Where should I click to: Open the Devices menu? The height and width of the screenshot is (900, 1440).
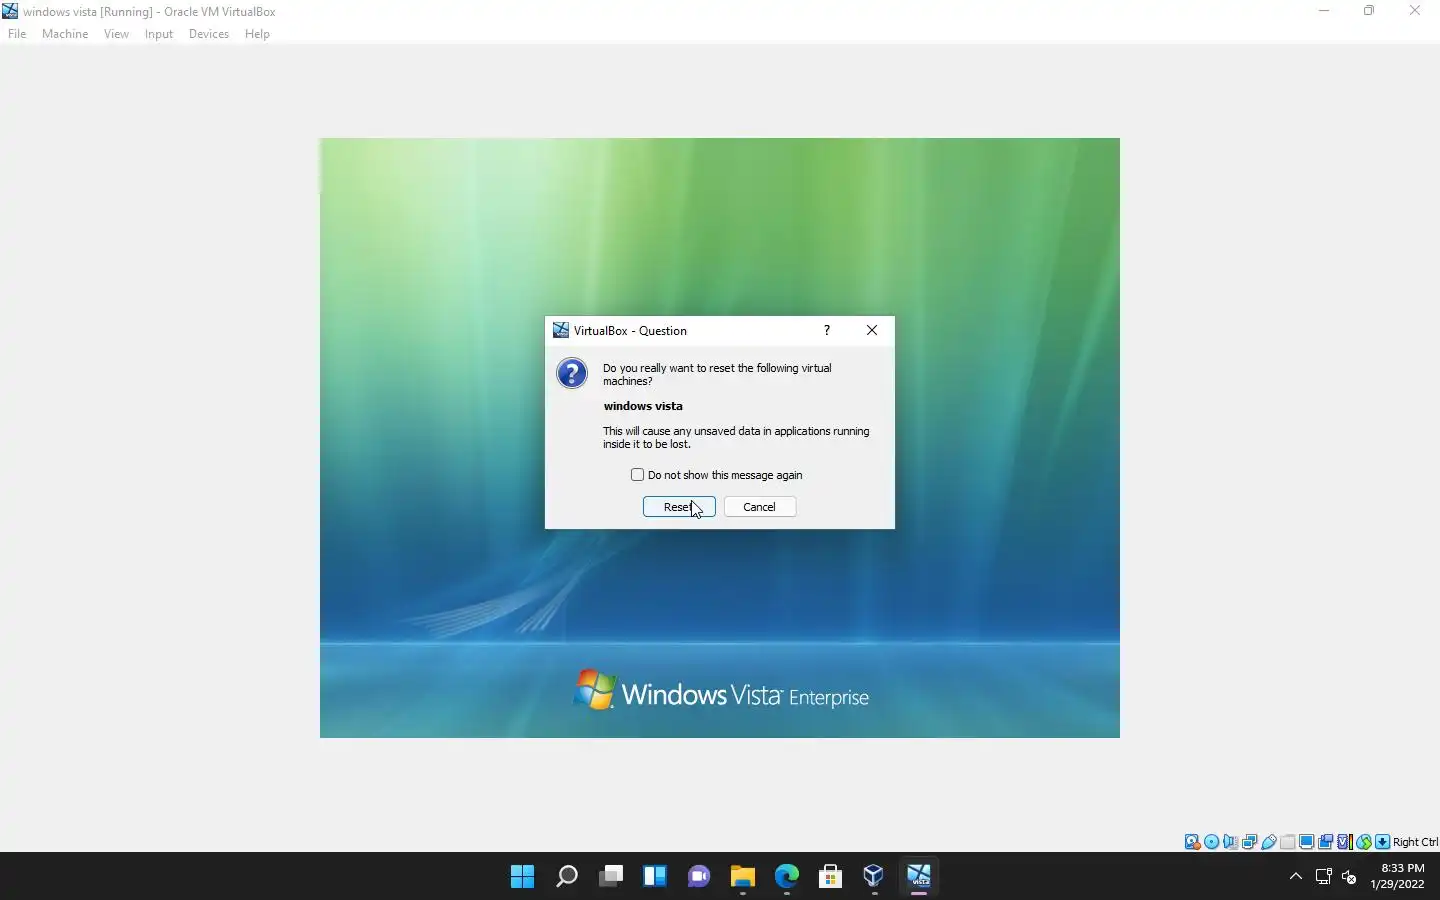point(209,34)
